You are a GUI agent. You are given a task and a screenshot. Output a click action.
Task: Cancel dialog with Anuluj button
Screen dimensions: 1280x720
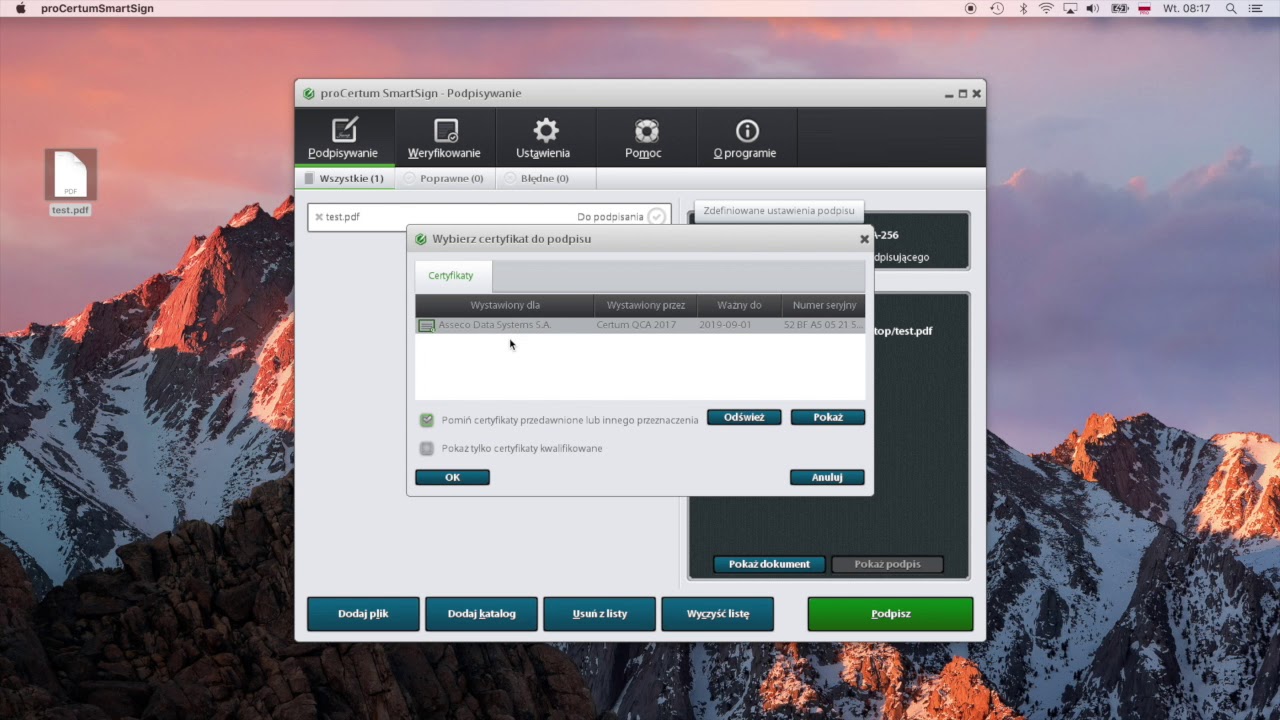click(827, 477)
